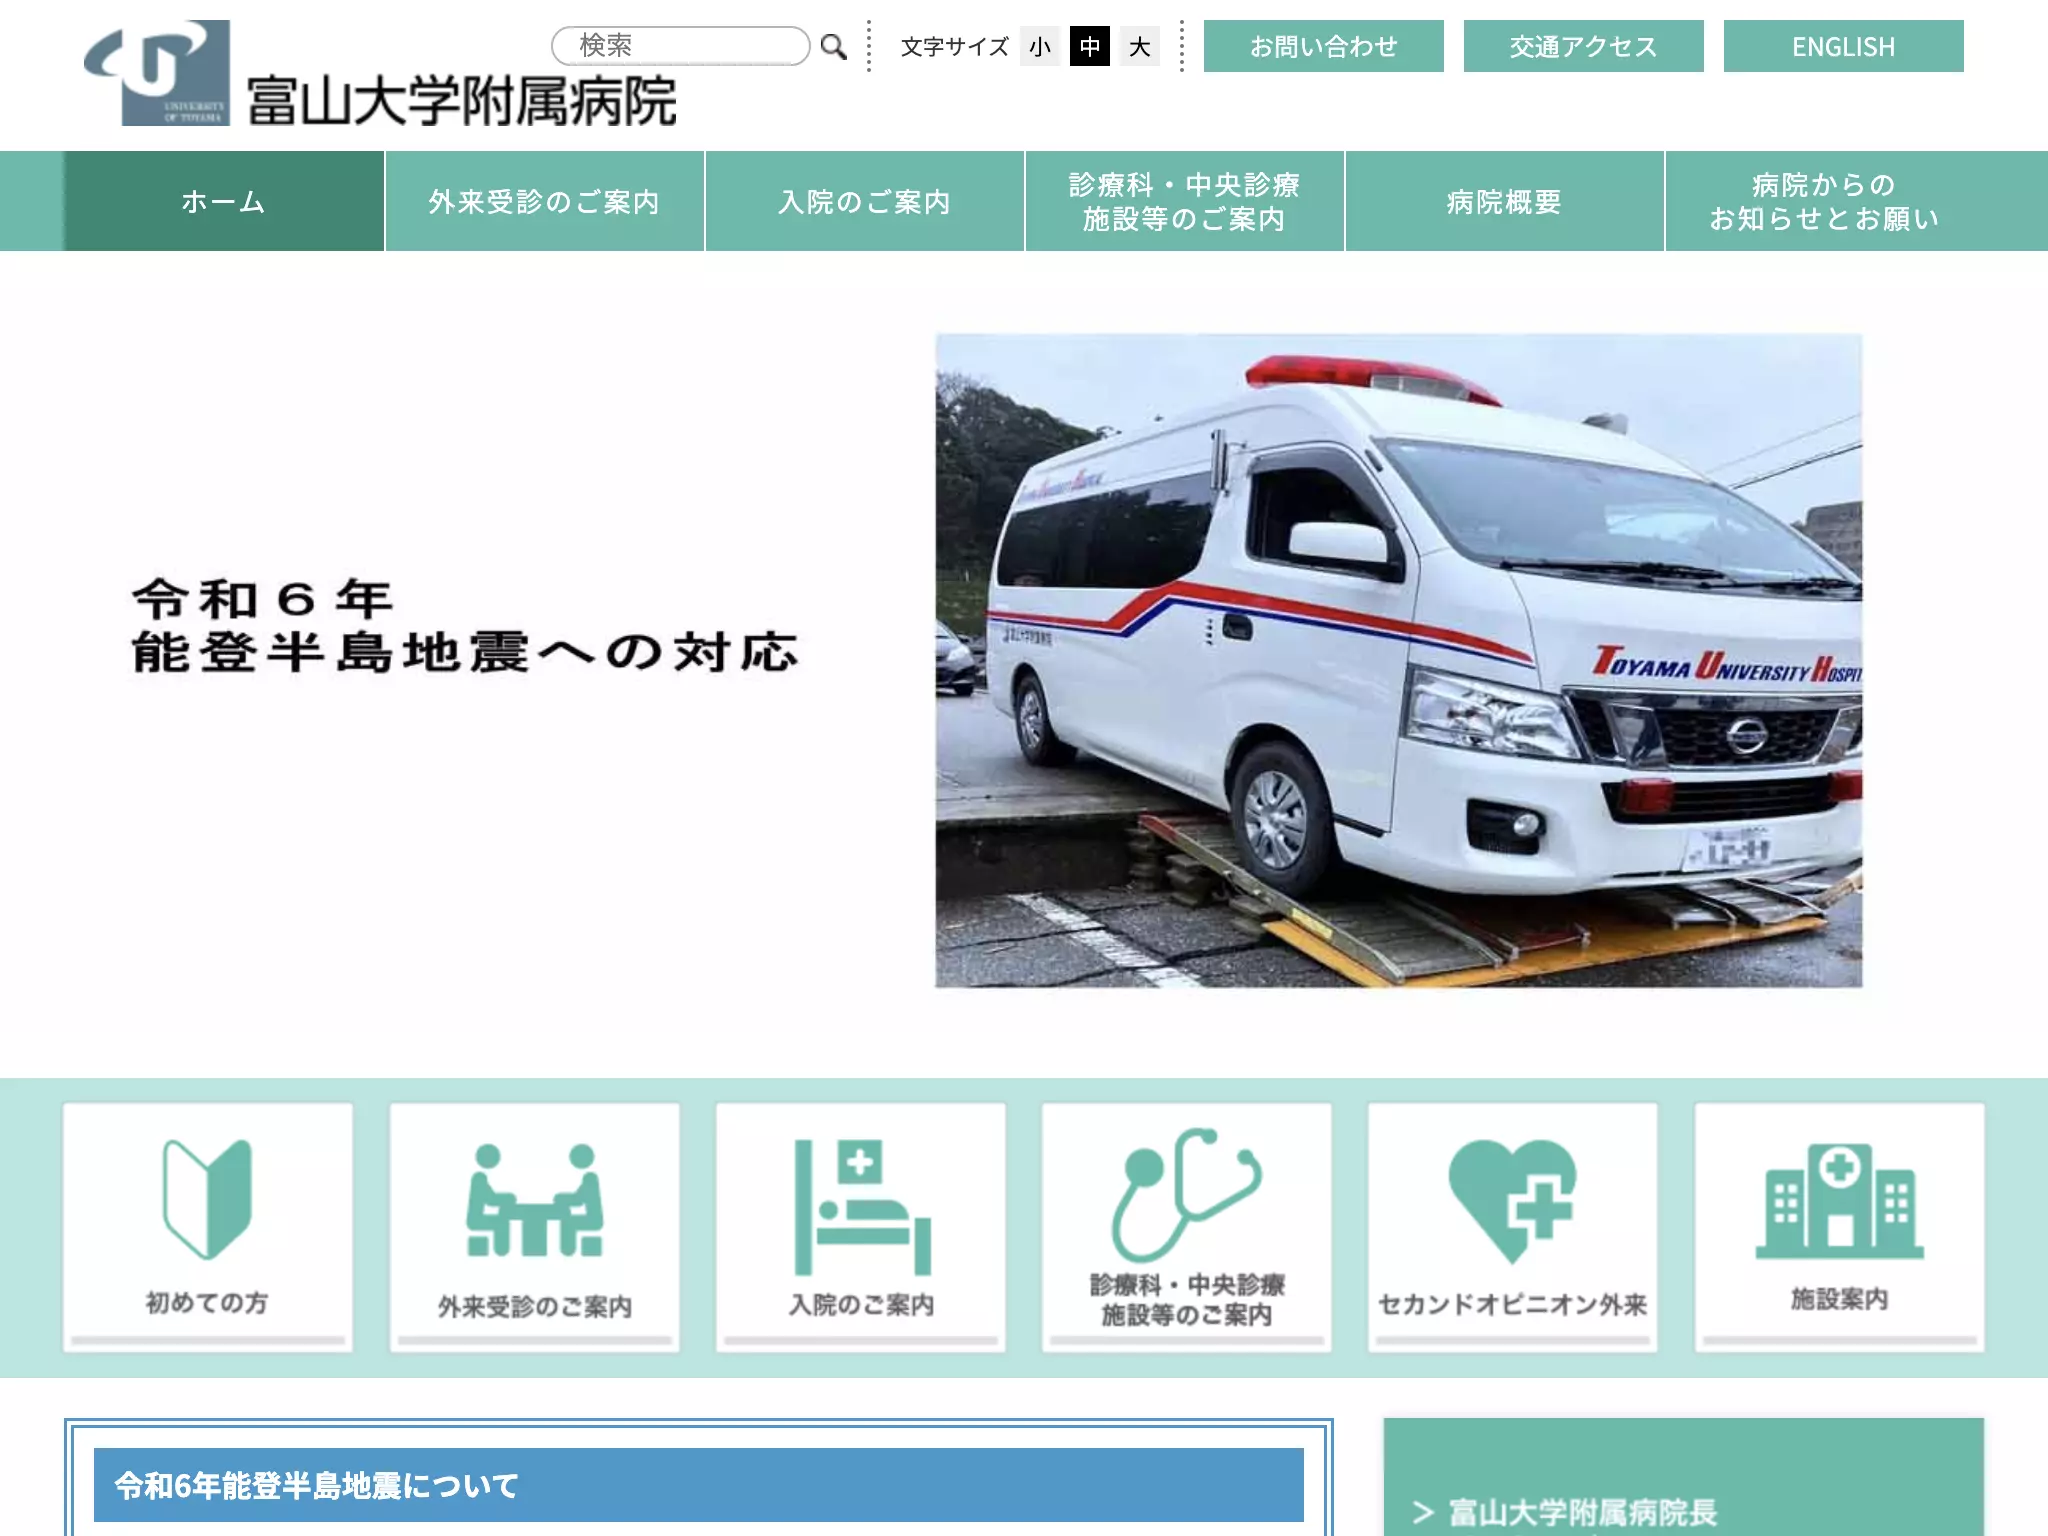
Task: Open 入院のご案内 in the navigation bar
Action: coord(865,201)
